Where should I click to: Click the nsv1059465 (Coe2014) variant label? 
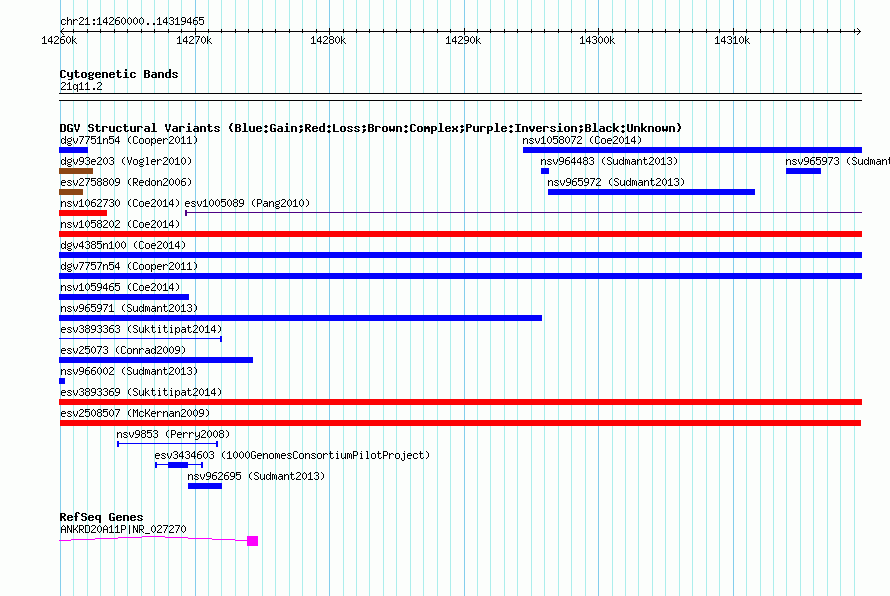tap(120, 287)
